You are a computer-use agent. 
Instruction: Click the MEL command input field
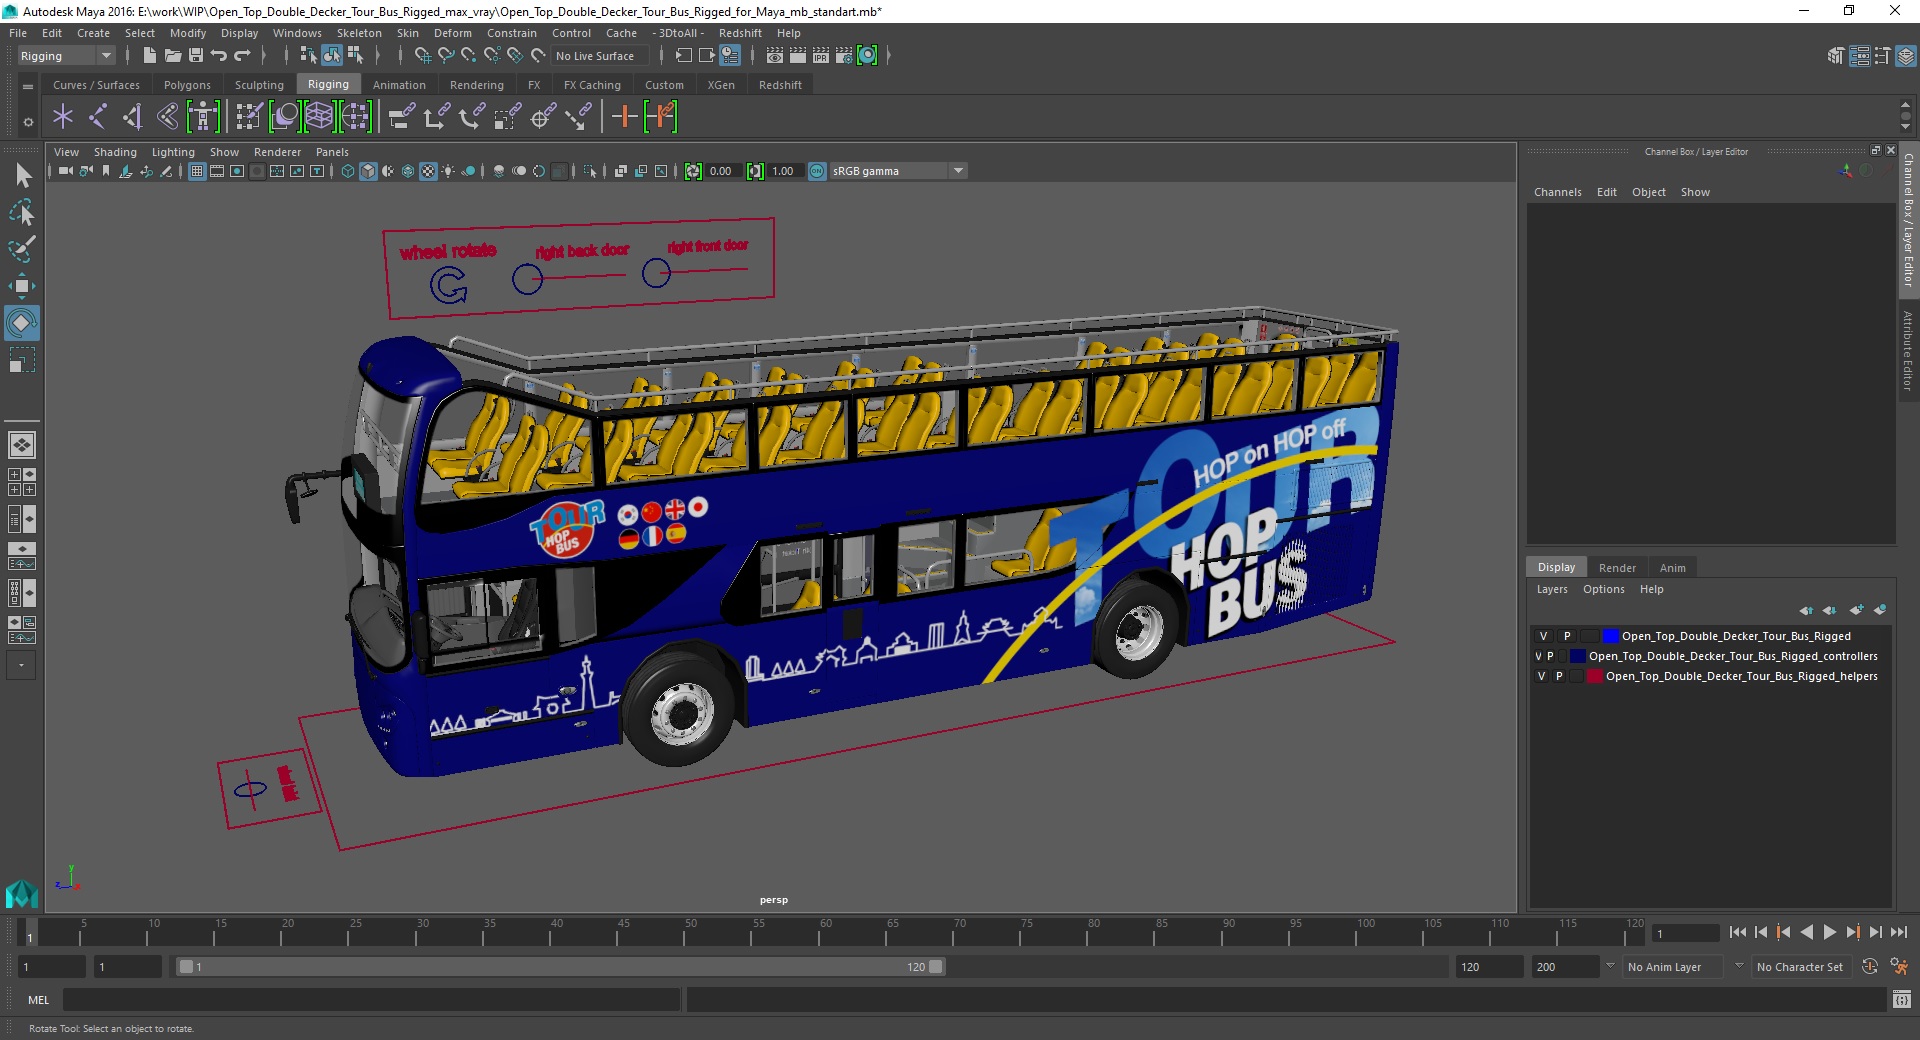coord(371,999)
